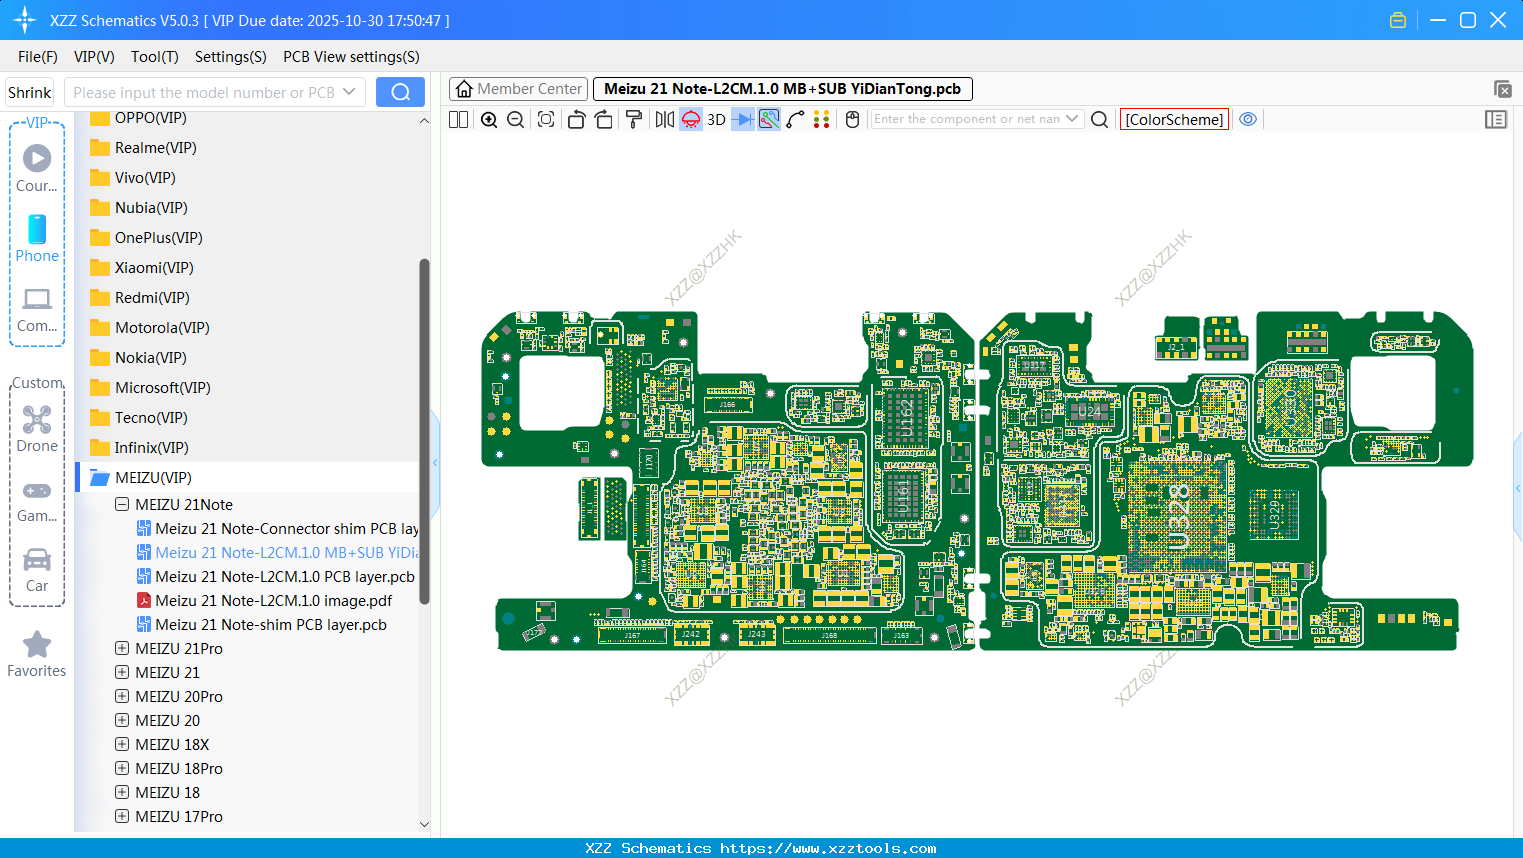Toggle the eye visibility icon
This screenshot has height=858, width=1523.
click(1248, 119)
